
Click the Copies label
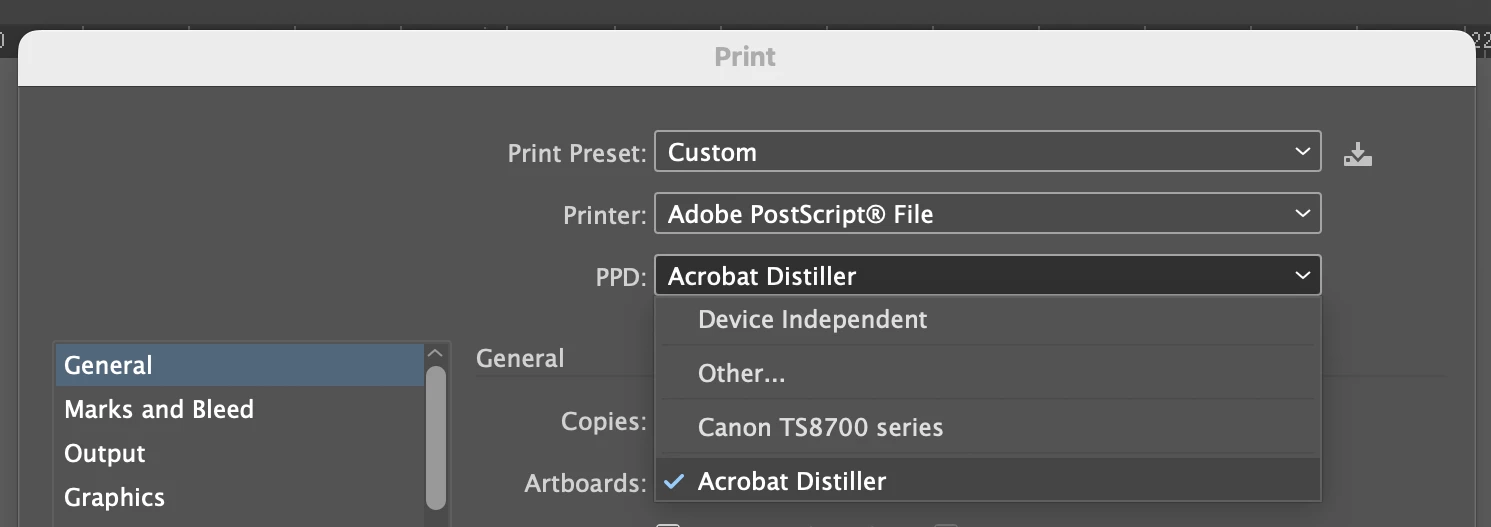pyautogui.click(x=604, y=421)
